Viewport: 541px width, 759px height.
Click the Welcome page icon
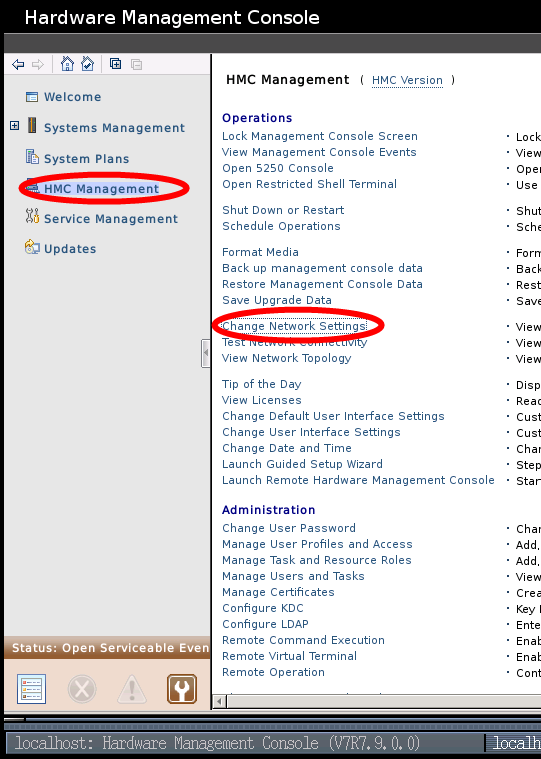(32, 97)
